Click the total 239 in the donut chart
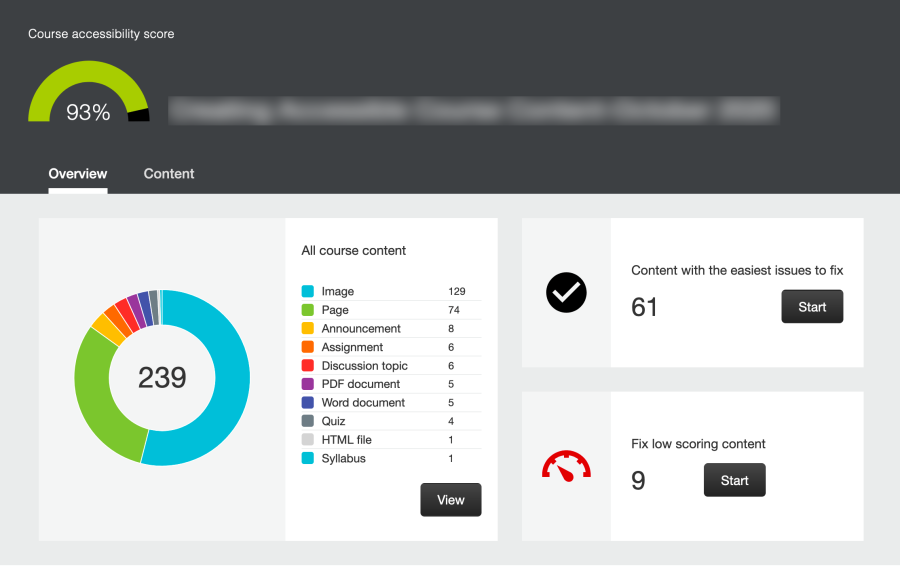The width and height of the screenshot is (900, 568). (162, 378)
